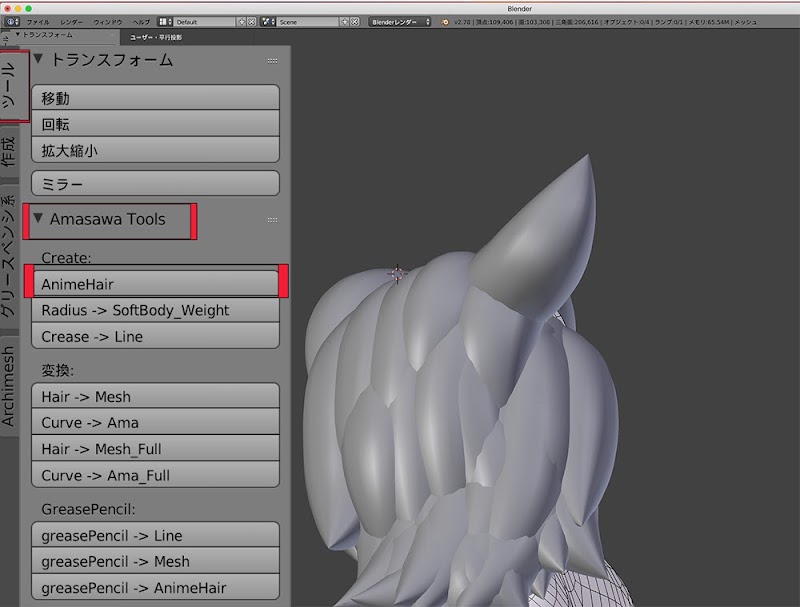Click the Curve -> Ama_Full button
This screenshot has height=607, width=800.
[156, 475]
